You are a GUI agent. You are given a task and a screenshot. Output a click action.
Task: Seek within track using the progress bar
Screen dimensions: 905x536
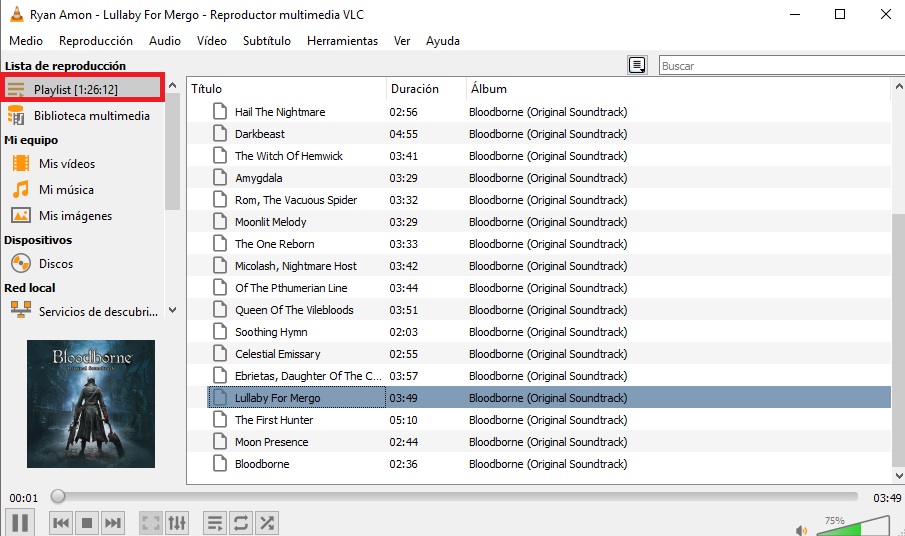[x=454, y=497]
